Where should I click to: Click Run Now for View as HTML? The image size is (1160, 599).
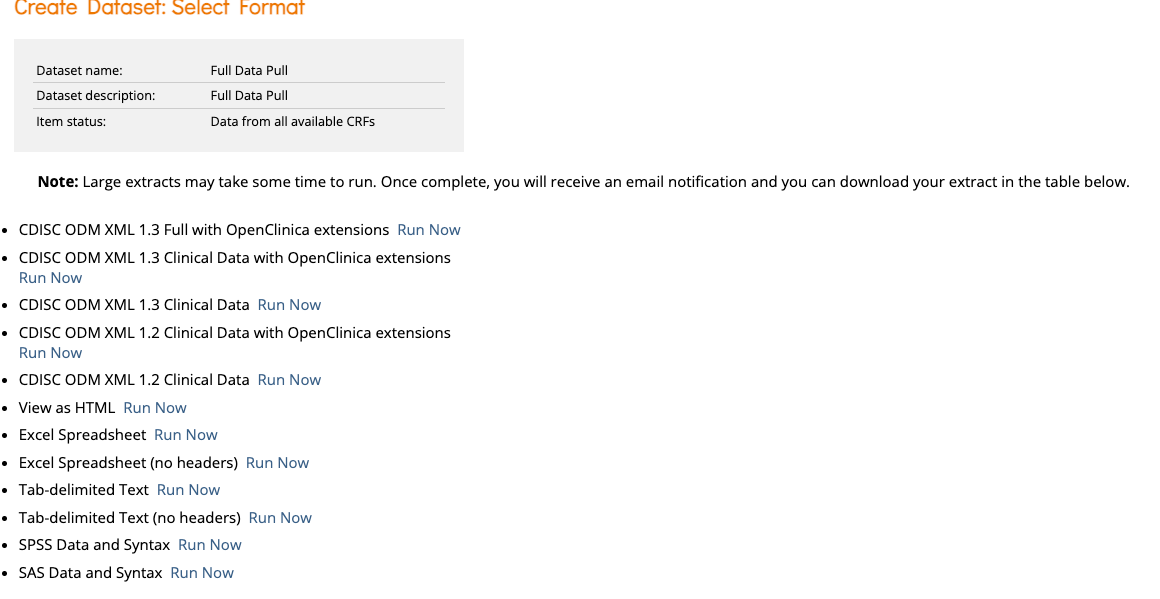[155, 408]
